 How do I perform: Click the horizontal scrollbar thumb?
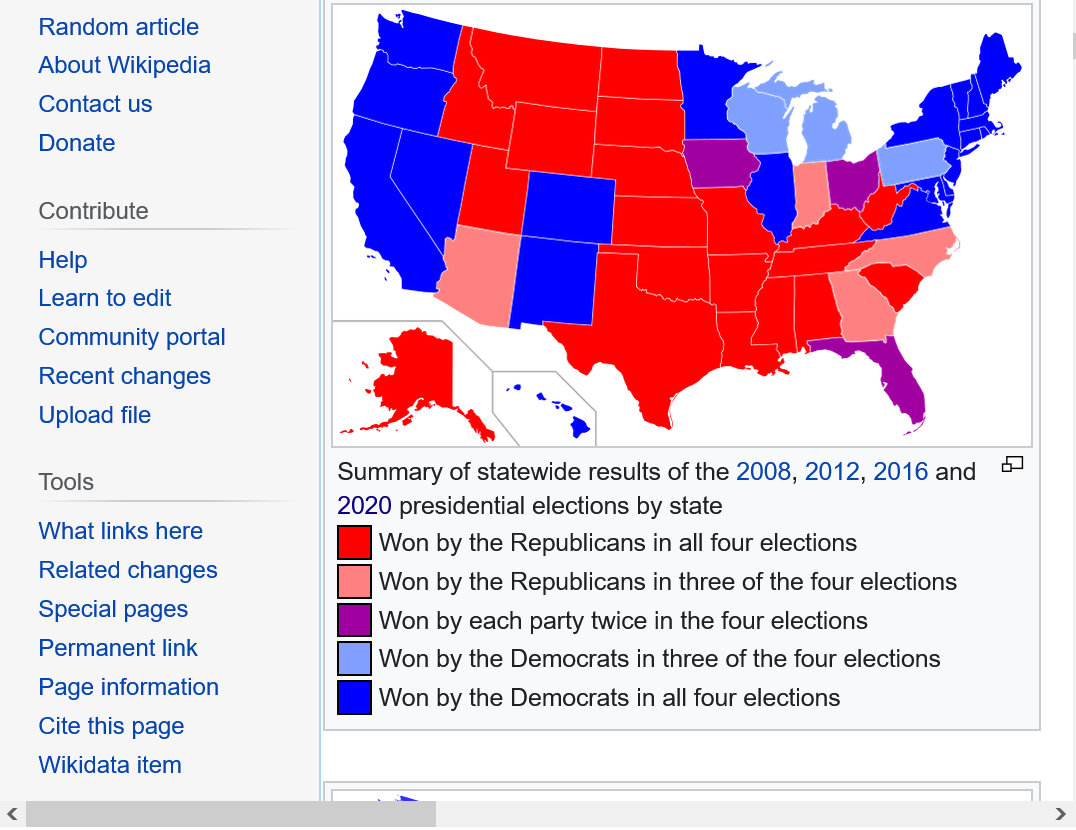(x=230, y=814)
